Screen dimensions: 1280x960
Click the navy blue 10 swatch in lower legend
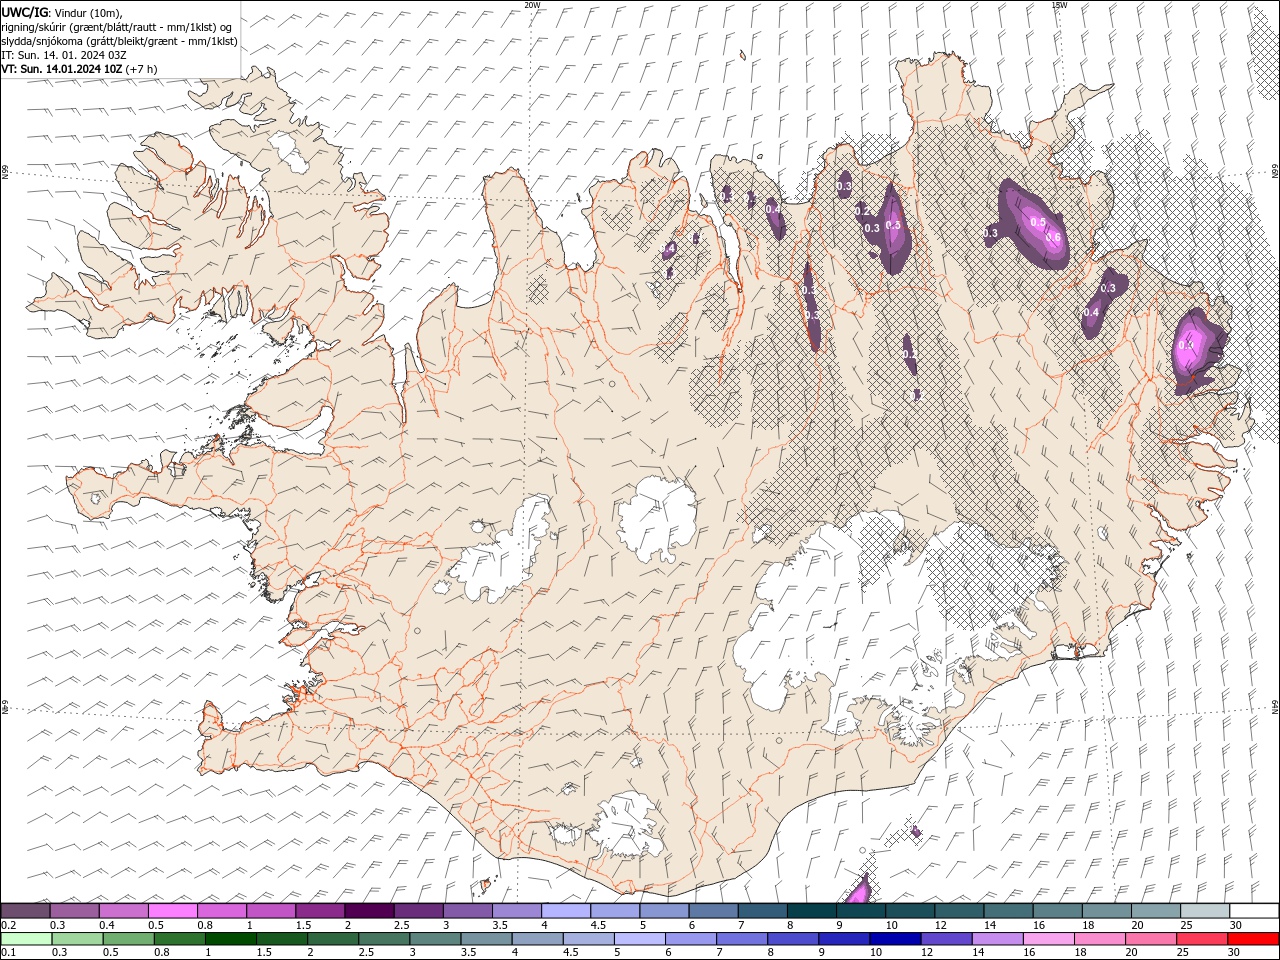pyautogui.click(x=895, y=939)
